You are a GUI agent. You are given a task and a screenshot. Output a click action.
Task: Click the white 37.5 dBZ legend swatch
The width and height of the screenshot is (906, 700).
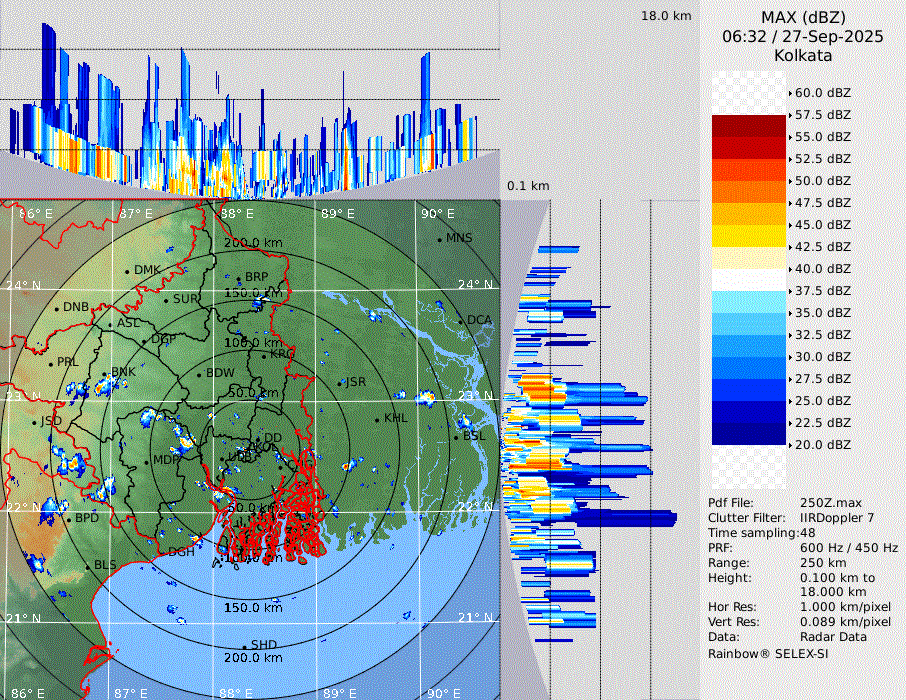(748, 280)
